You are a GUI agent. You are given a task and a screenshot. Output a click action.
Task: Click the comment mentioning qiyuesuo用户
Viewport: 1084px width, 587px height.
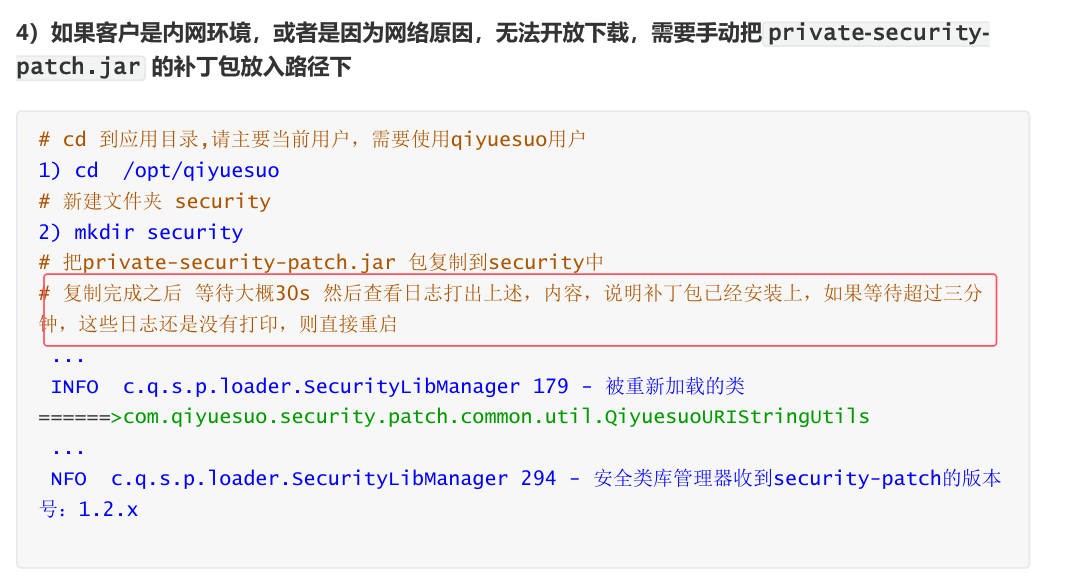312,139
